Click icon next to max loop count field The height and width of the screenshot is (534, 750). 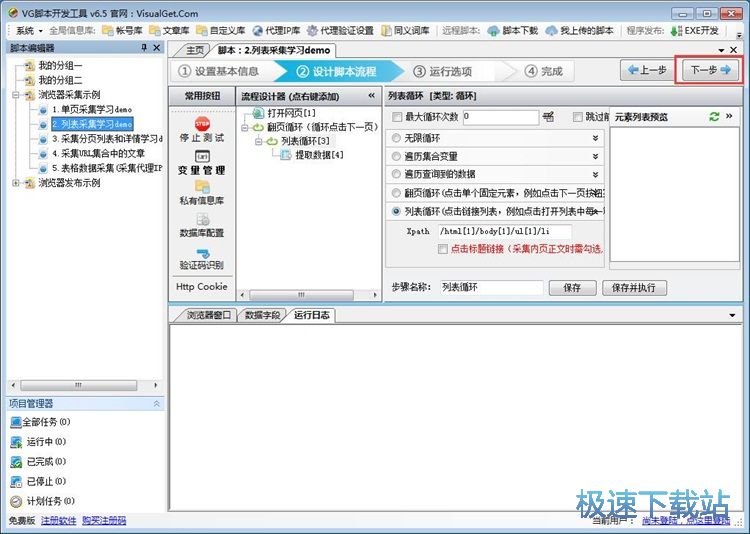tap(548, 117)
